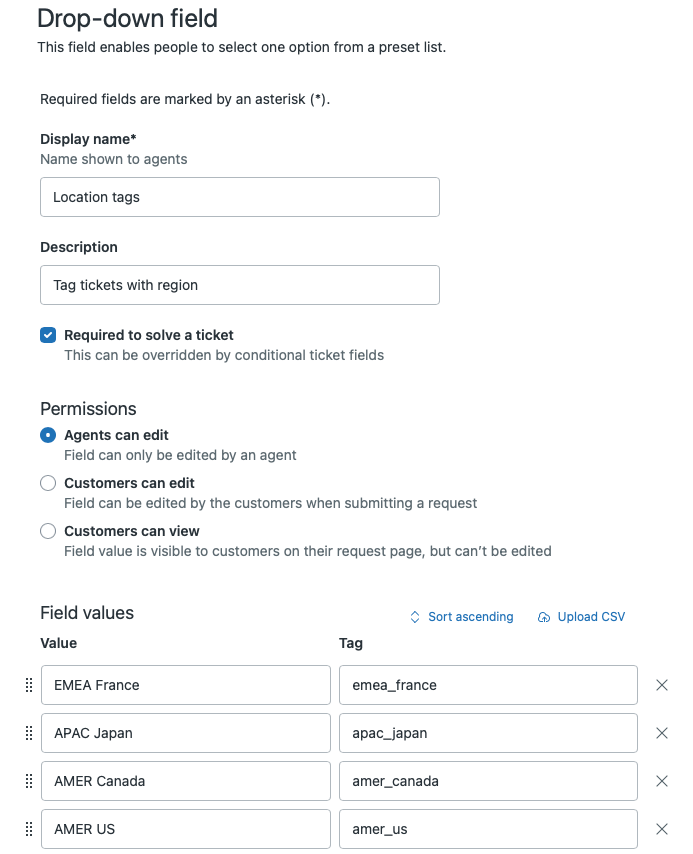Viewport: 693px width, 854px height.
Task: Grab the drag handle beside AMER Canada
Action: pyautogui.click(x=29, y=781)
